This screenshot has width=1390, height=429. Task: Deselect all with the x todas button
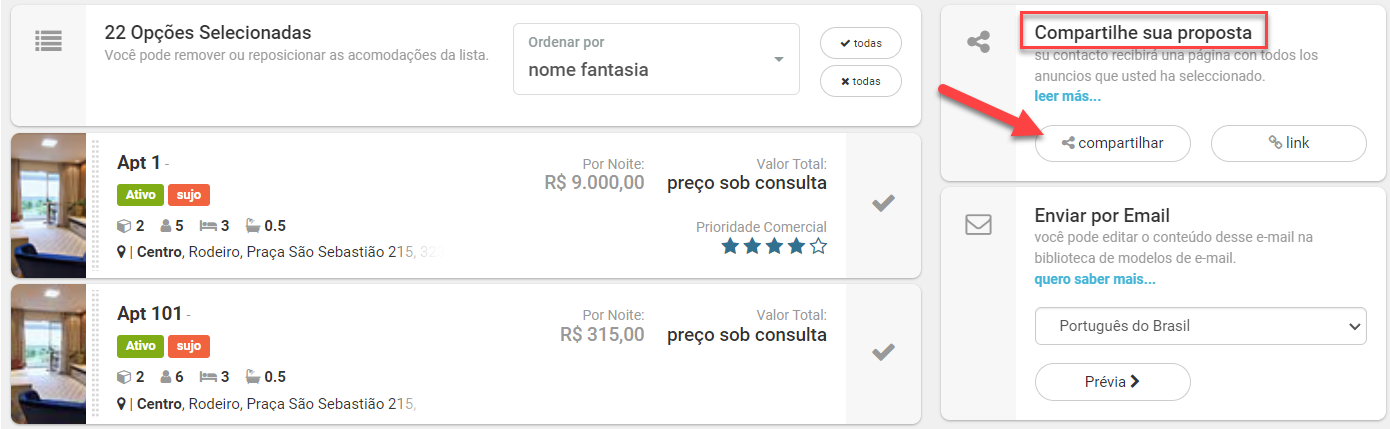860,81
